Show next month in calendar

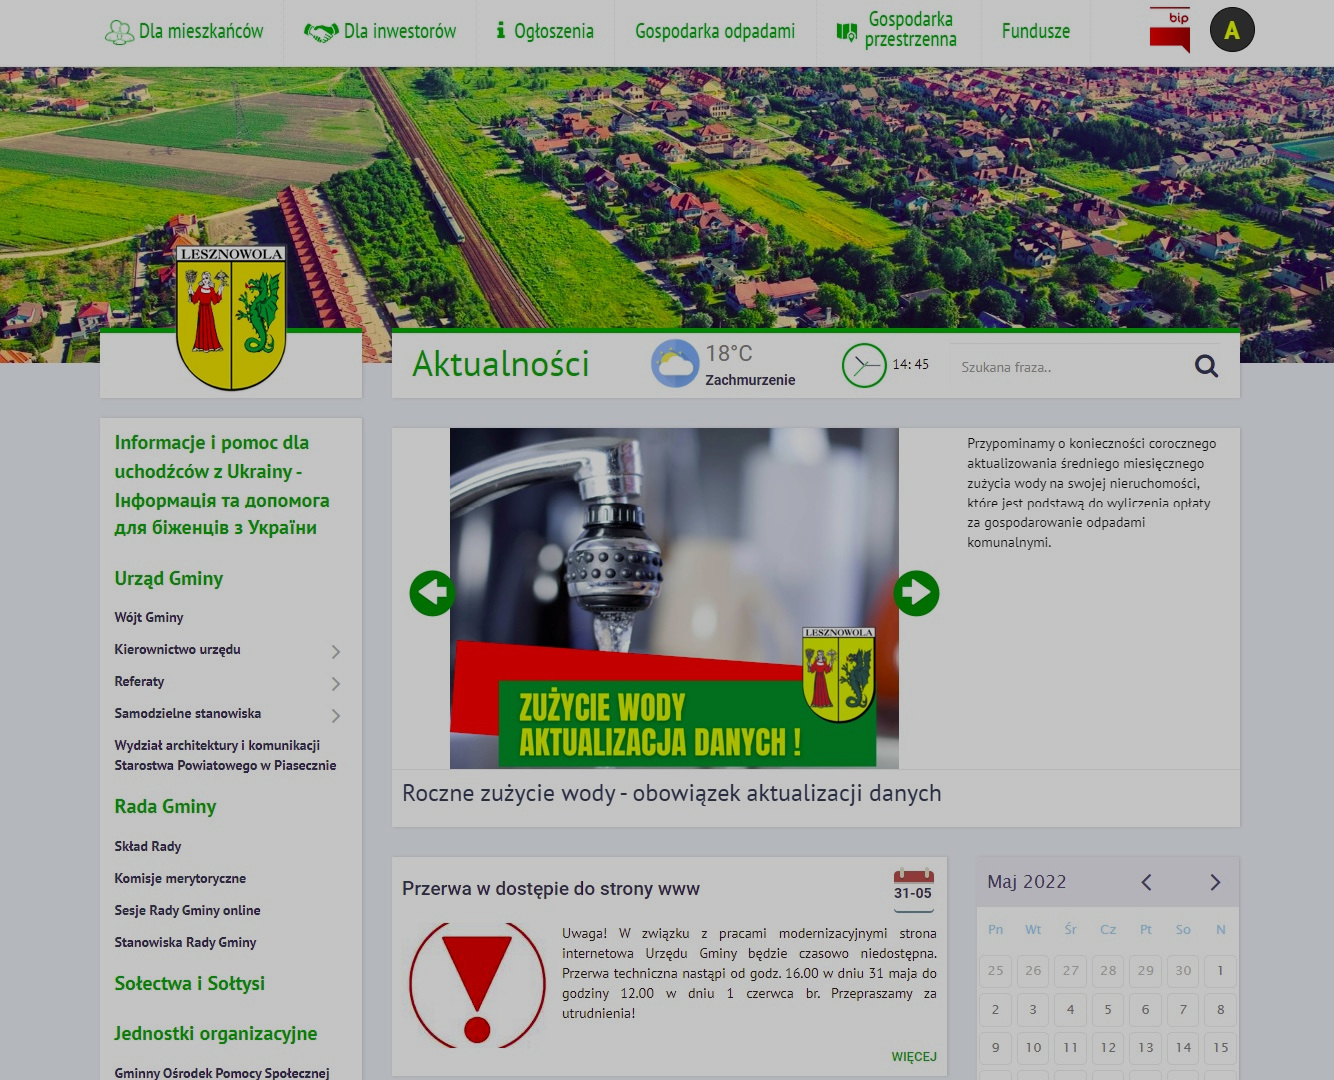[x=1215, y=882]
